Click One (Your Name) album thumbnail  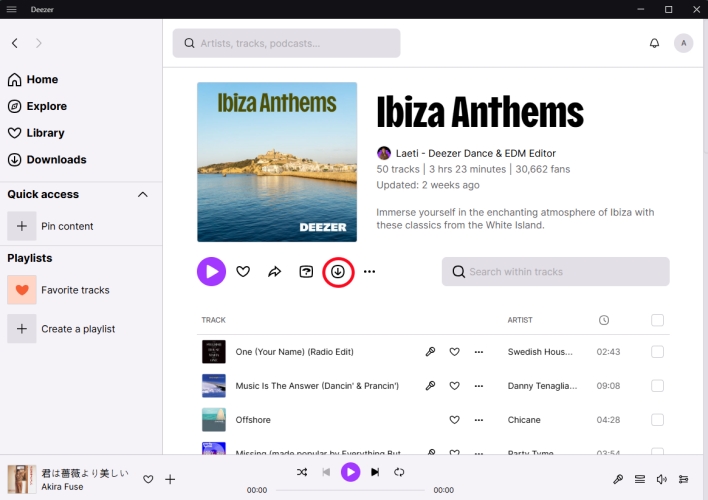click(214, 351)
